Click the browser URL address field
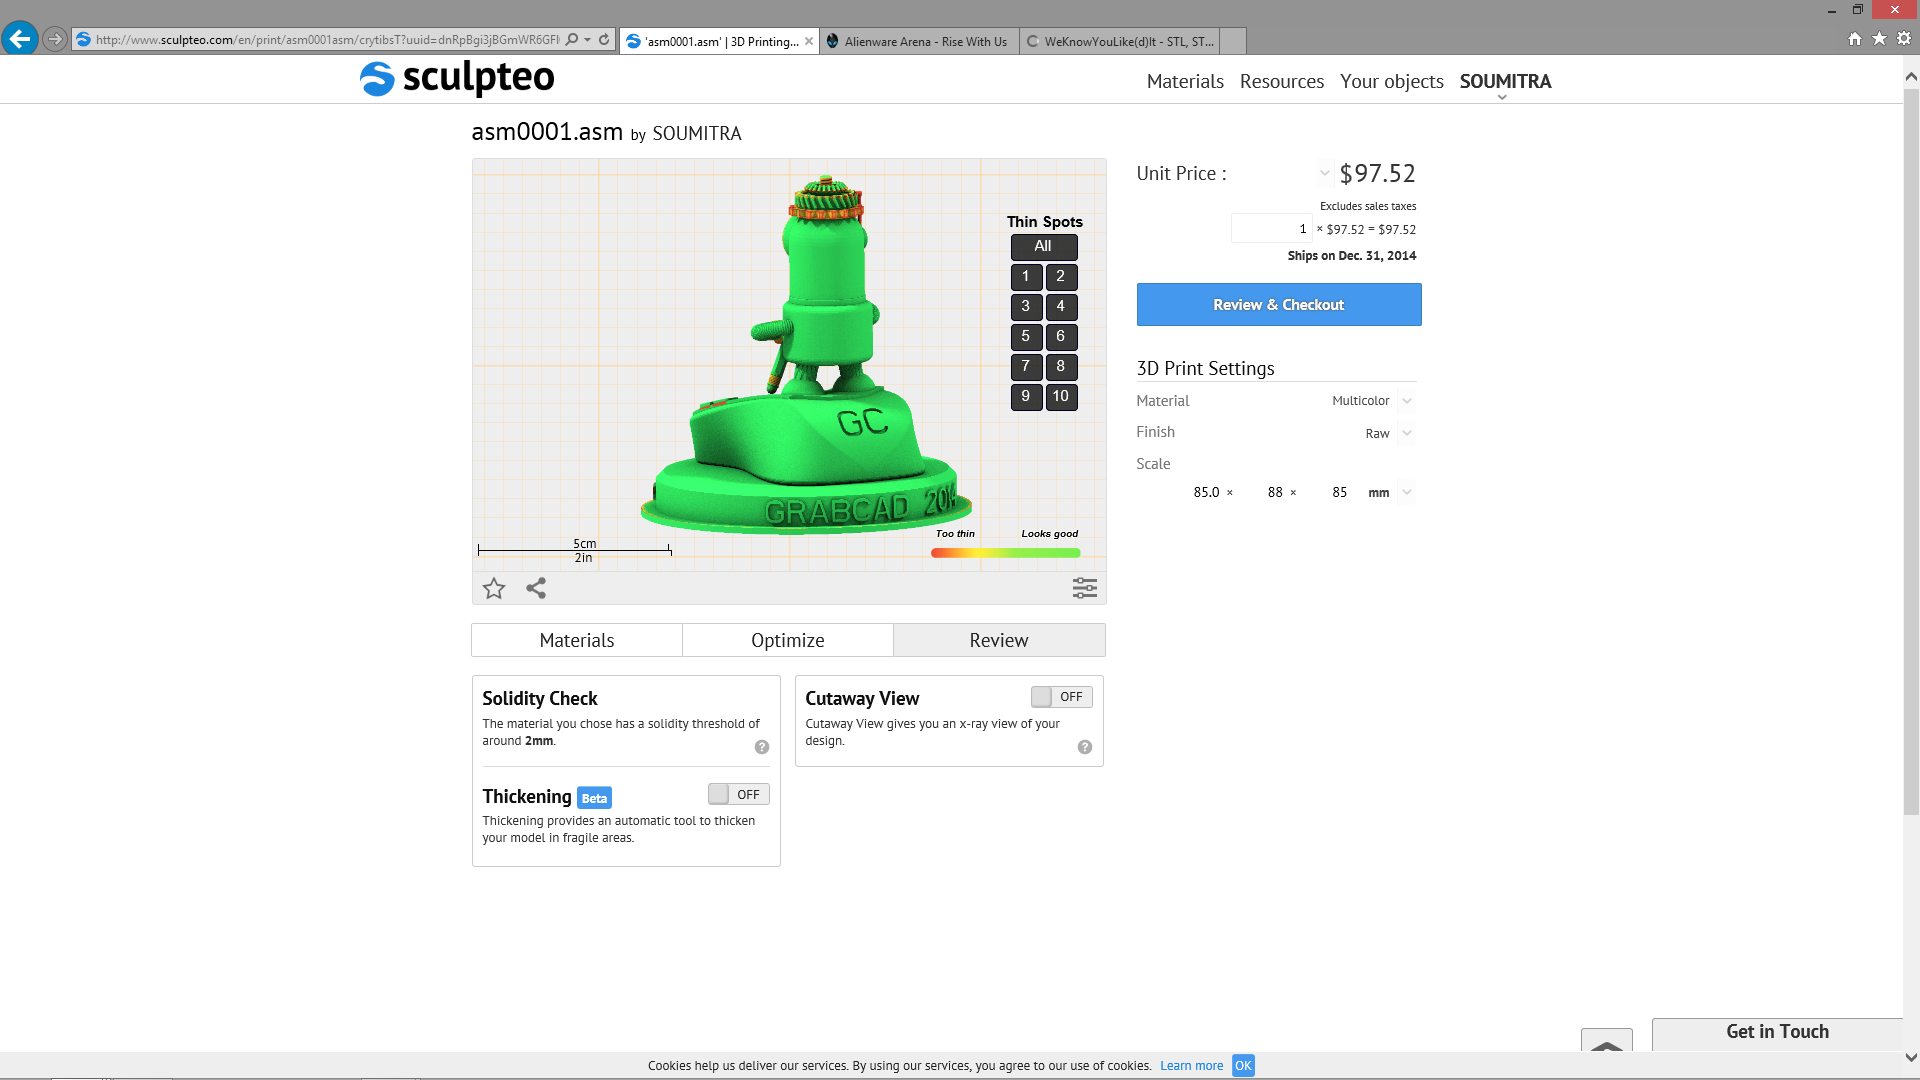Viewport: 1920px width, 1080px height. click(327, 40)
